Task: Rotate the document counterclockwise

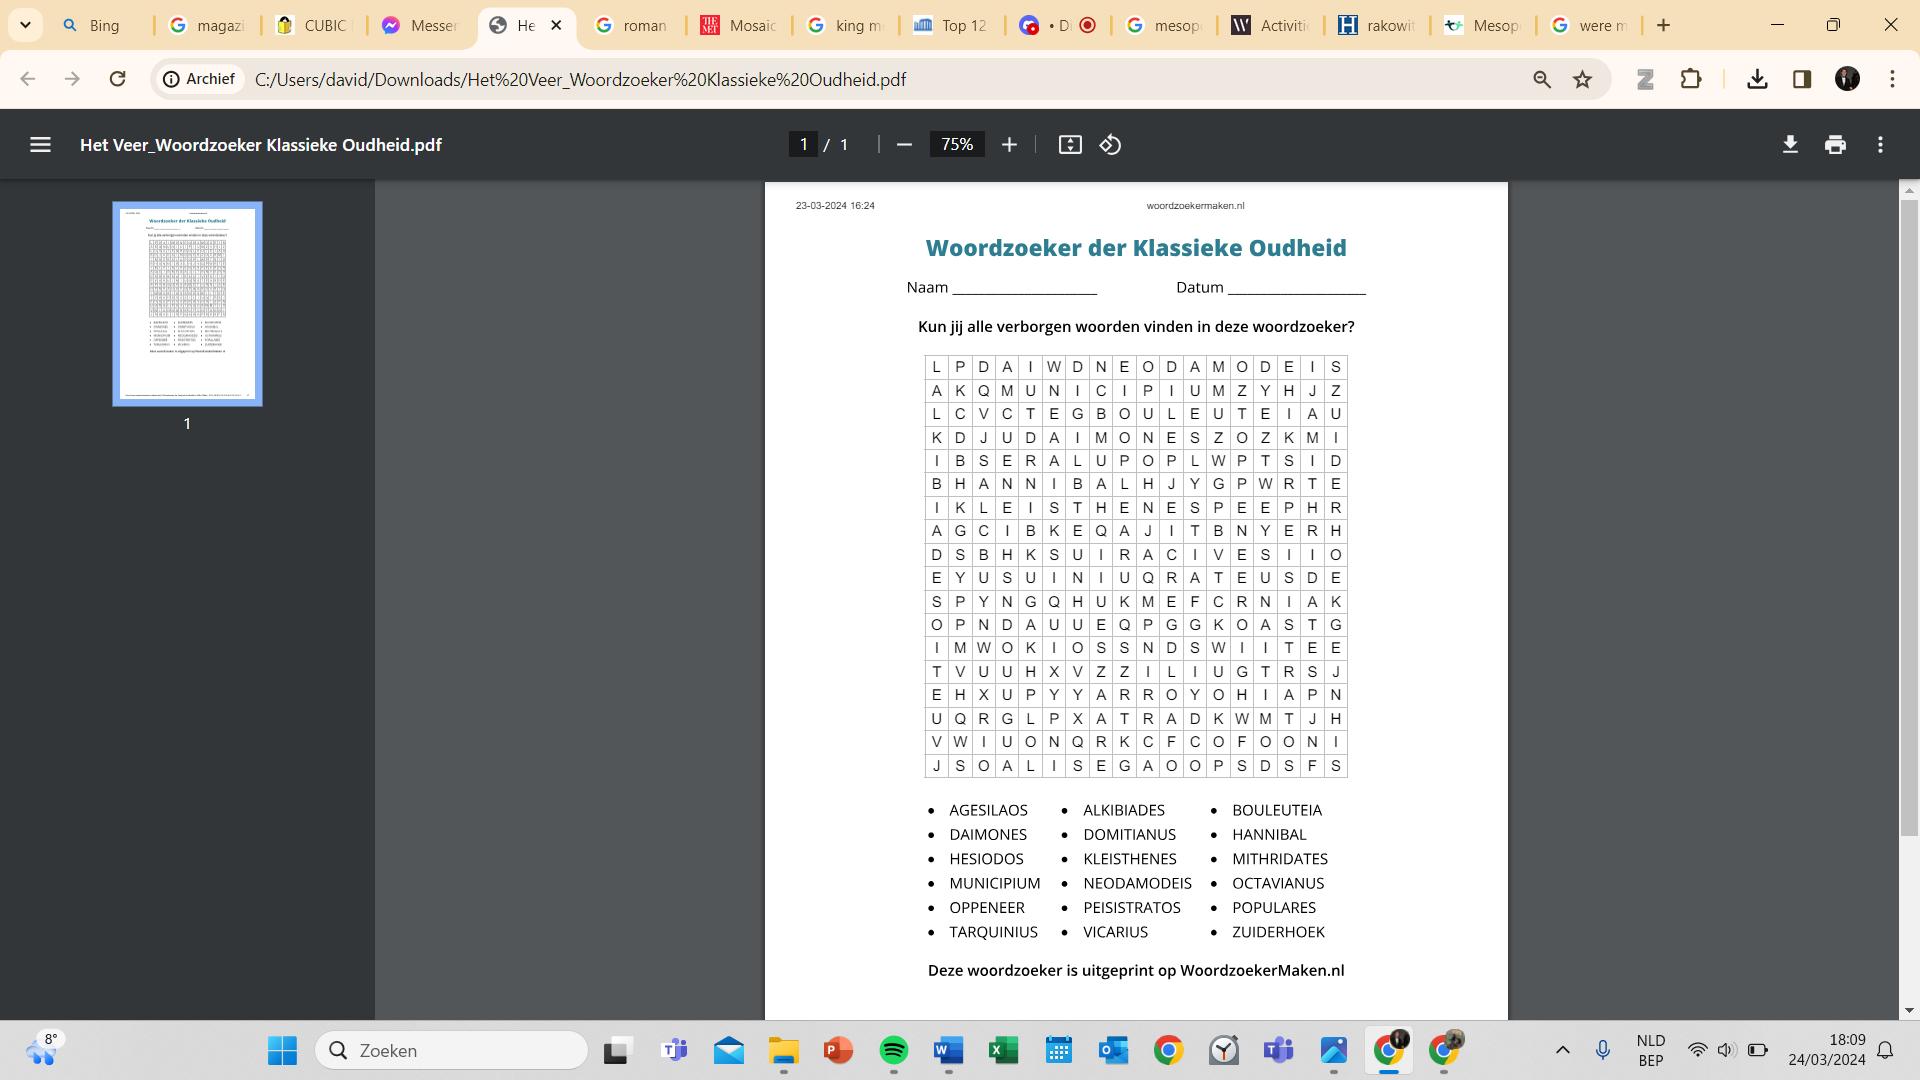Action: (x=1110, y=145)
